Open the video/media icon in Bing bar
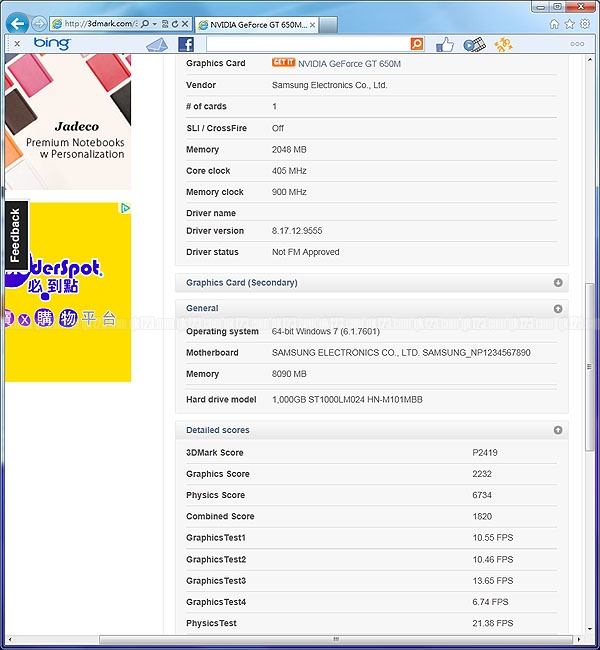 point(474,44)
